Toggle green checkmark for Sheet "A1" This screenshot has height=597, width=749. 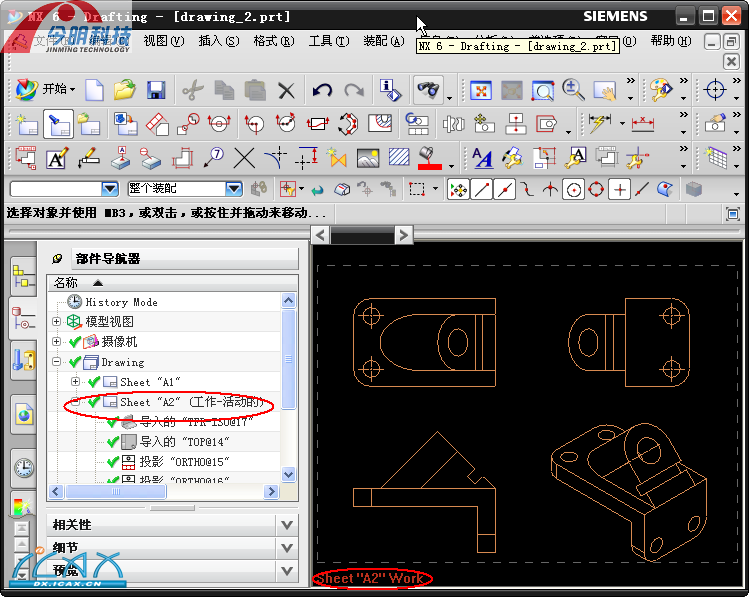[x=94, y=382]
